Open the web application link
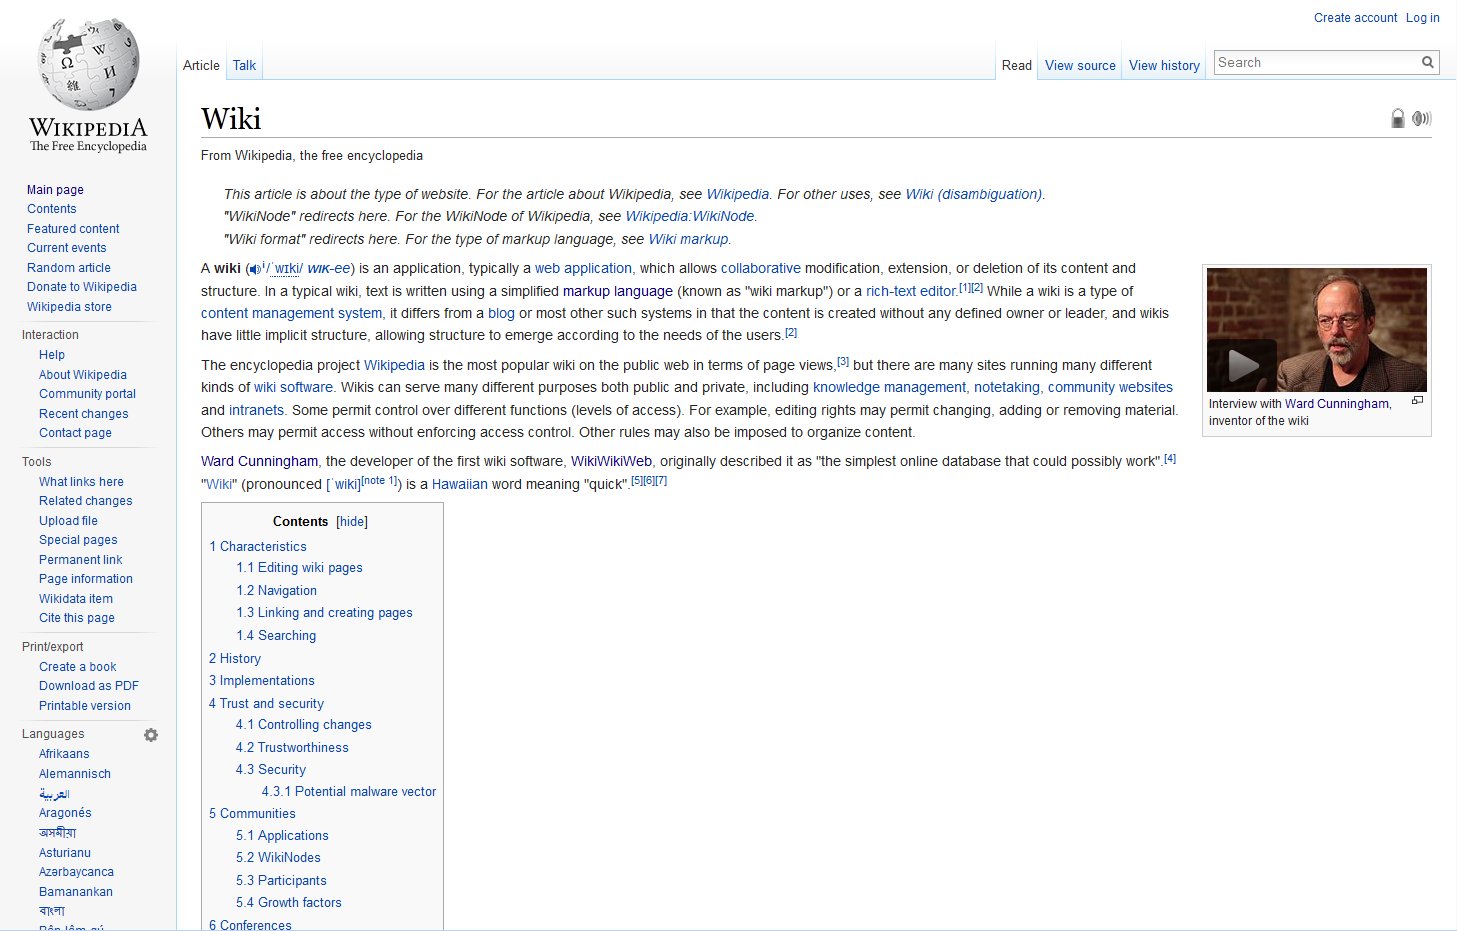This screenshot has width=1457, height=931. click(x=583, y=269)
